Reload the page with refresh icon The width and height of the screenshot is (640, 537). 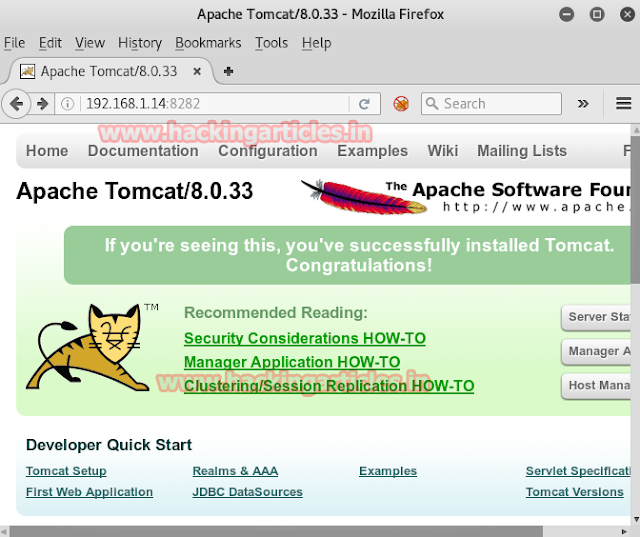[x=364, y=104]
